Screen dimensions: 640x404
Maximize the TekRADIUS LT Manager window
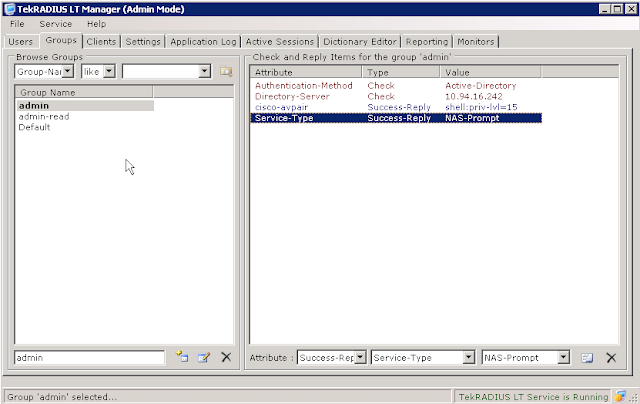618,9
